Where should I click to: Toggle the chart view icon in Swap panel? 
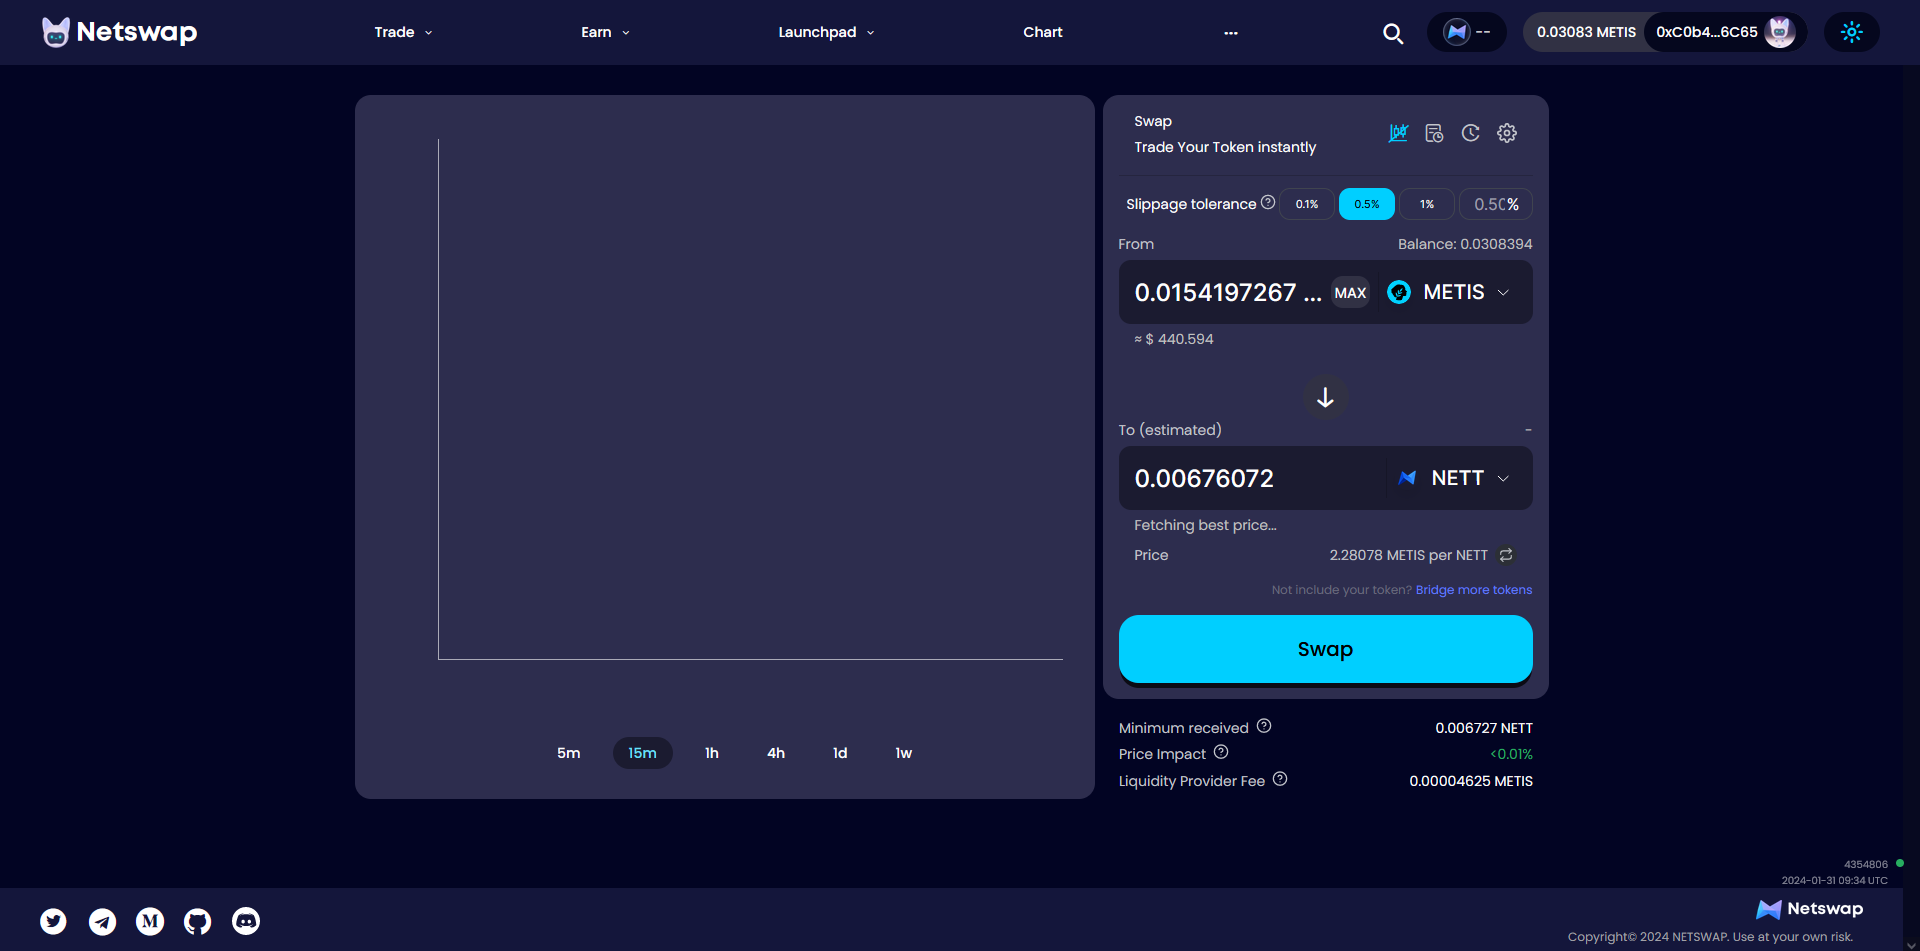click(x=1398, y=133)
